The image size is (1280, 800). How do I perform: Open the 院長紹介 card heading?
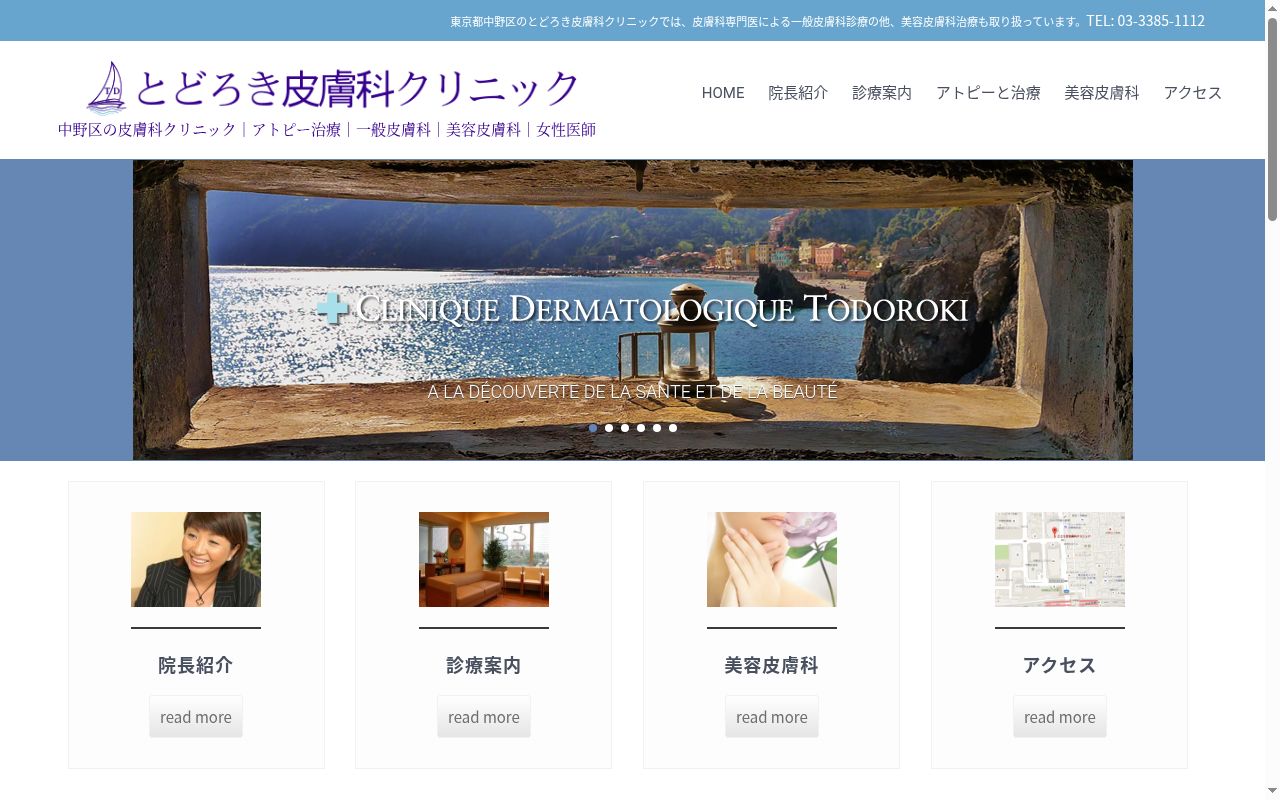point(196,665)
